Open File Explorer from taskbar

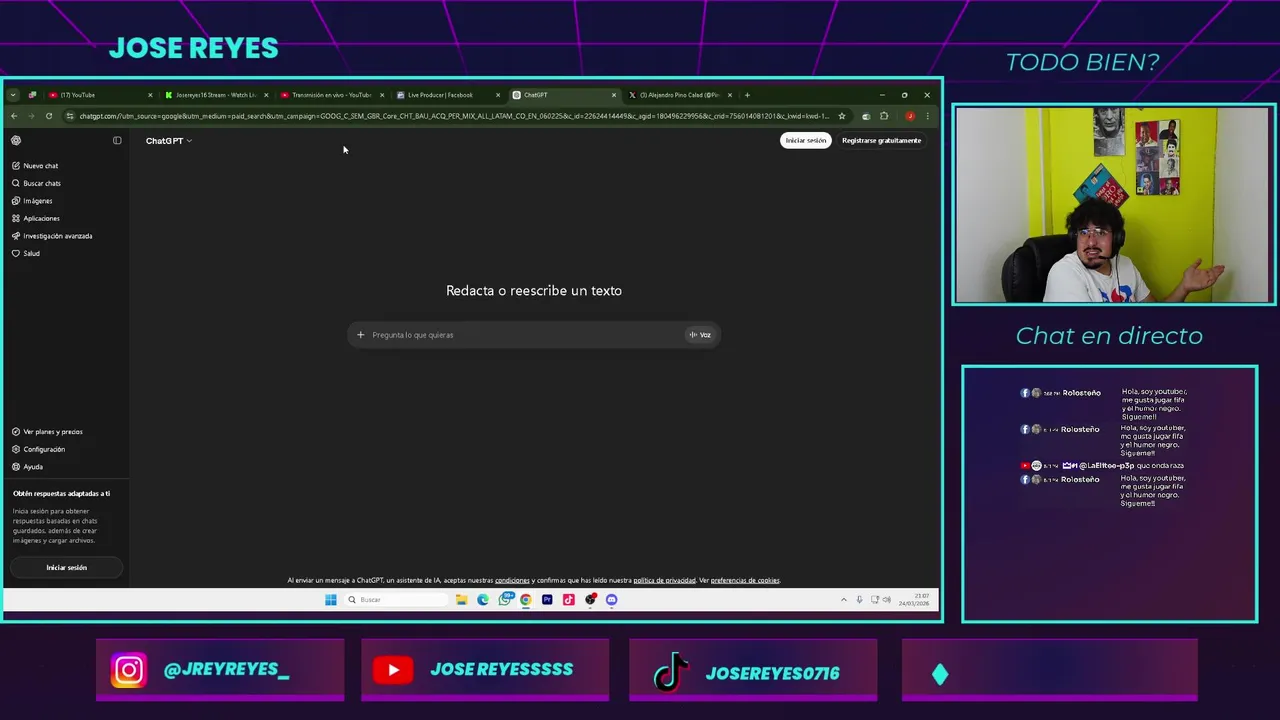tap(461, 600)
